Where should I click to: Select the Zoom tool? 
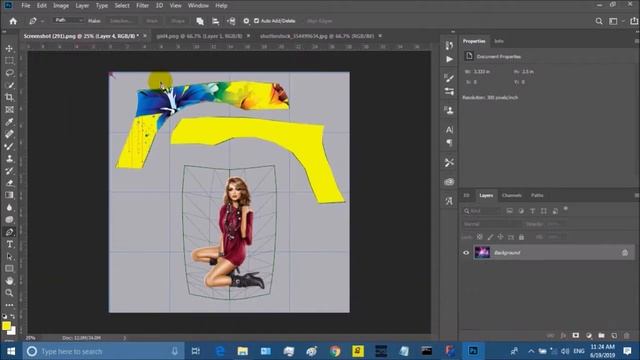pos(9,293)
